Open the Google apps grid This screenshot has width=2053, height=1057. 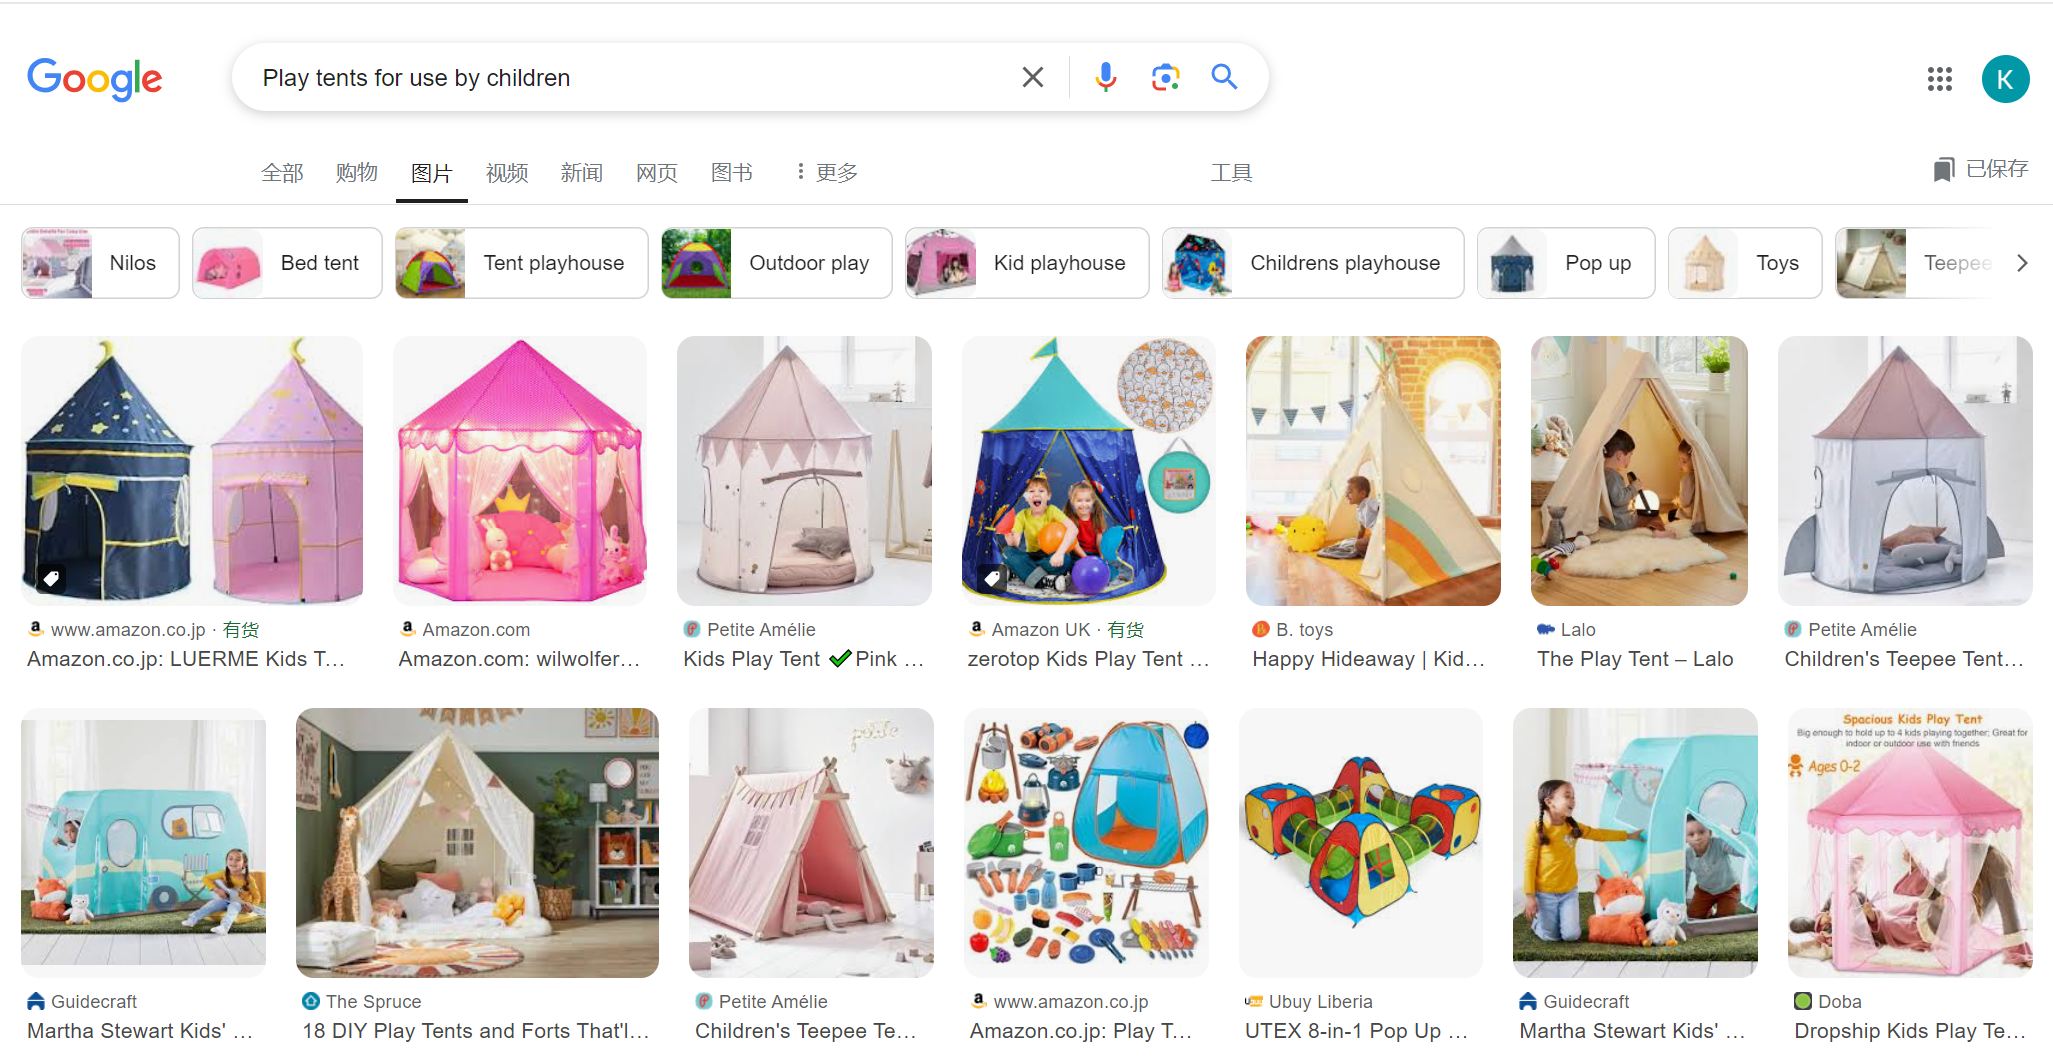[x=1939, y=79]
